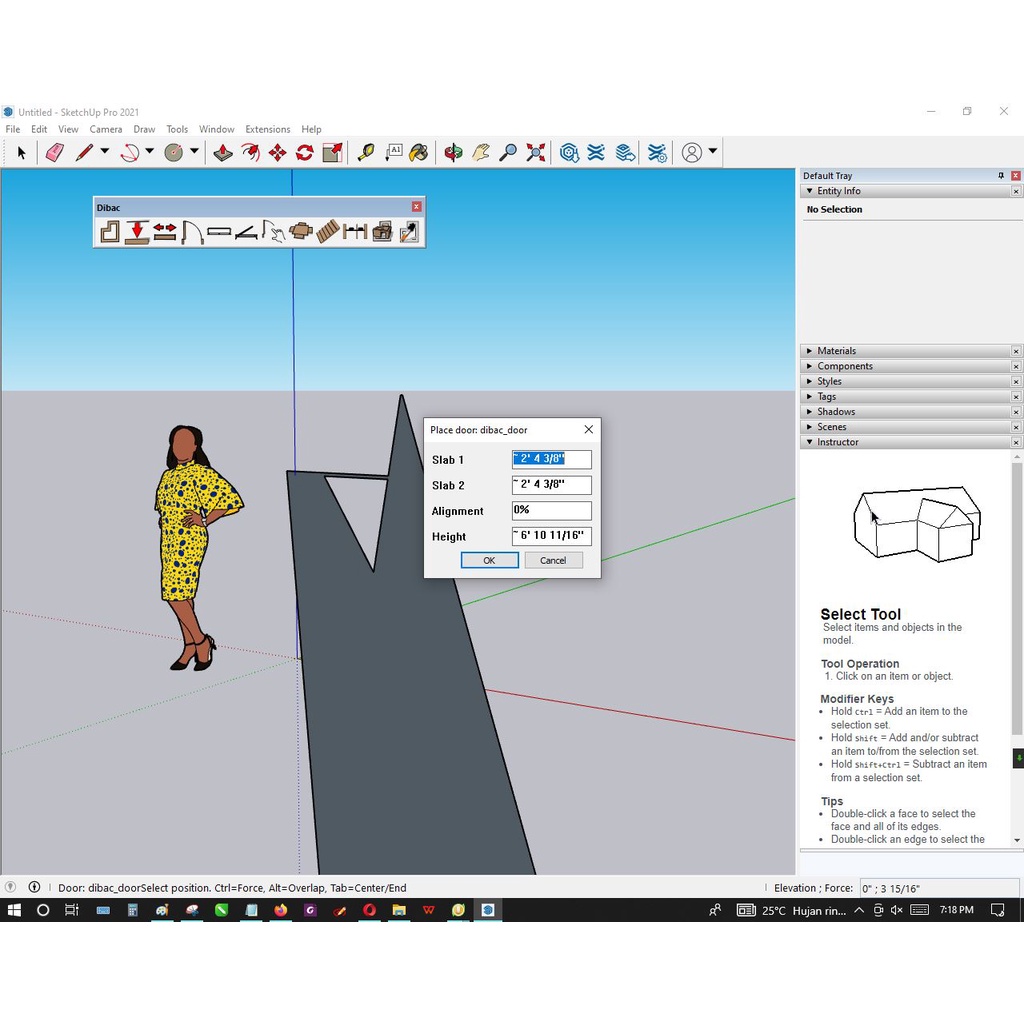The width and height of the screenshot is (1024, 1024).
Task: Activate the Tape Measure tool
Action: tap(366, 153)
